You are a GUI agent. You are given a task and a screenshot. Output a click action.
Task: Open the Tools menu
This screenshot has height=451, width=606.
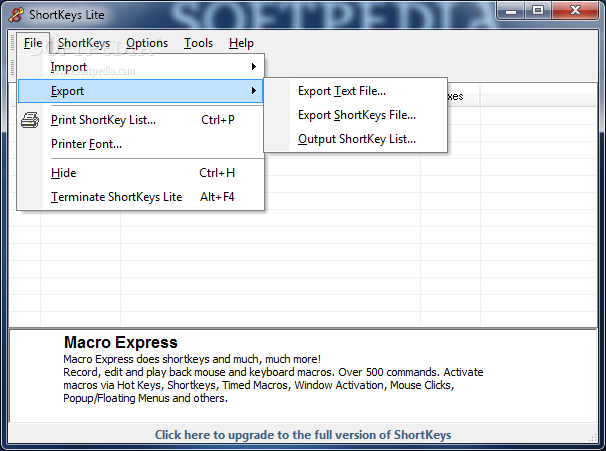click(198, 43)
